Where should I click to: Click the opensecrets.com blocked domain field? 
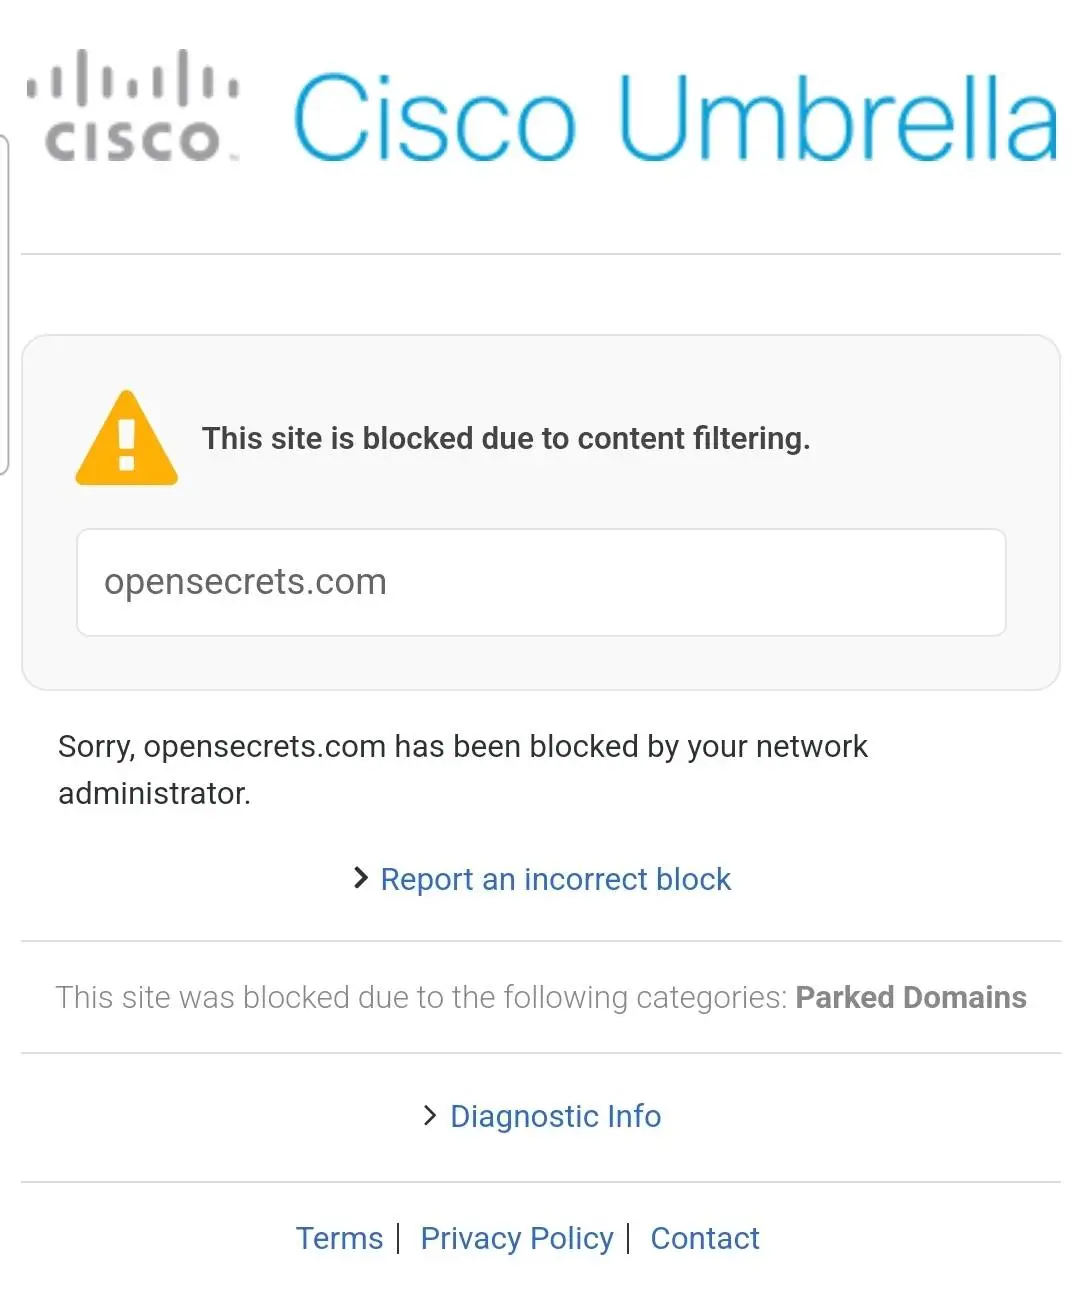point(541,582)
